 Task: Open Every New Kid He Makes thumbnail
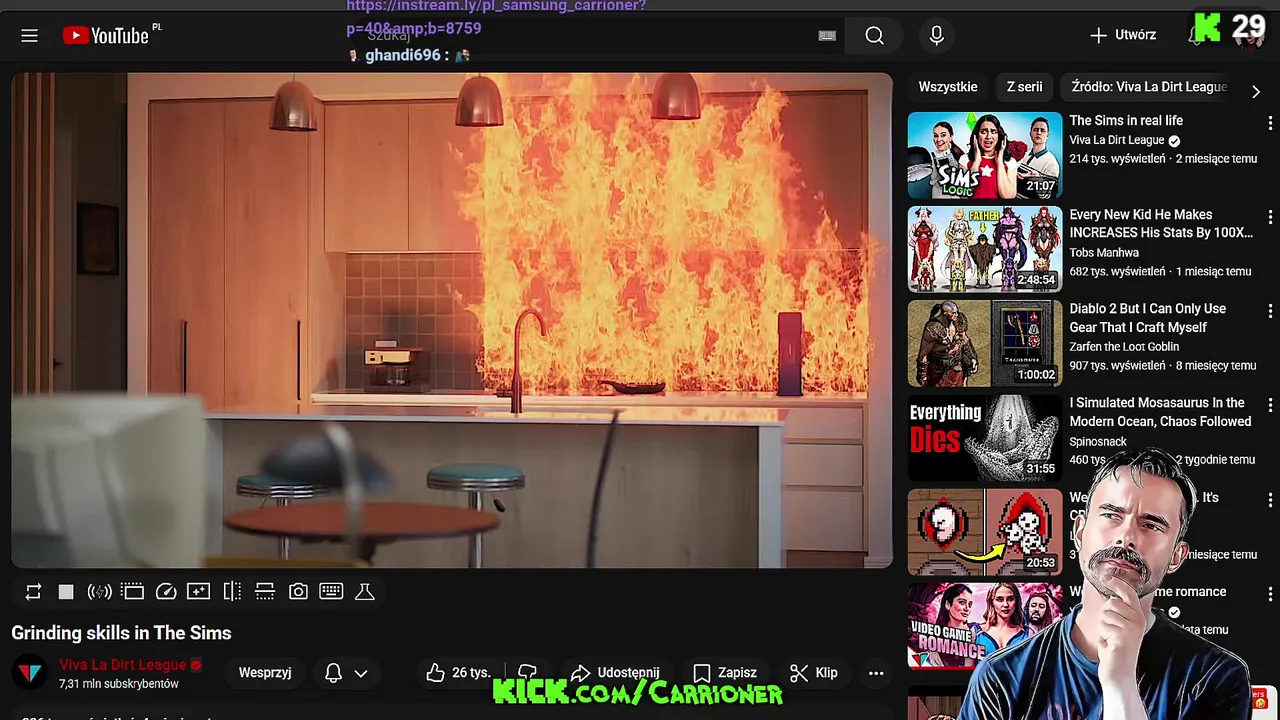(985, 249)
